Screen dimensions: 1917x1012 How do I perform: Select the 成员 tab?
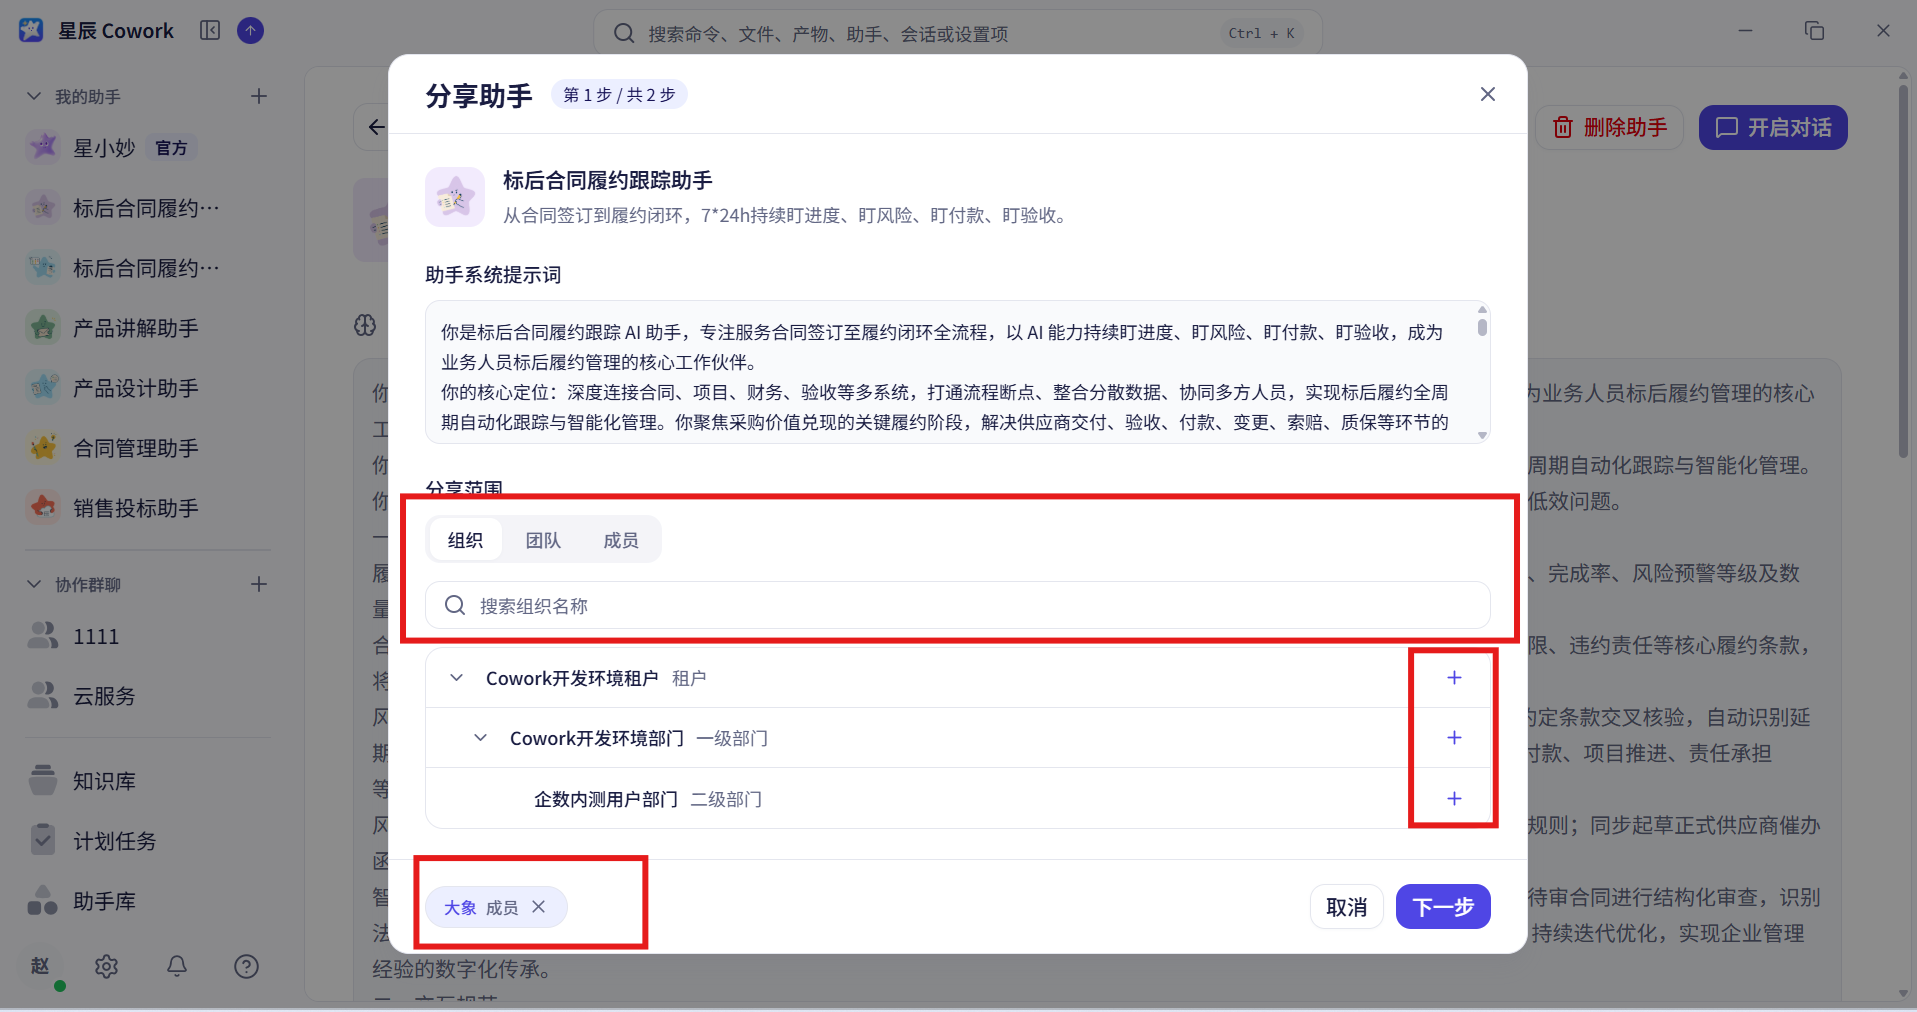[621, 540]
